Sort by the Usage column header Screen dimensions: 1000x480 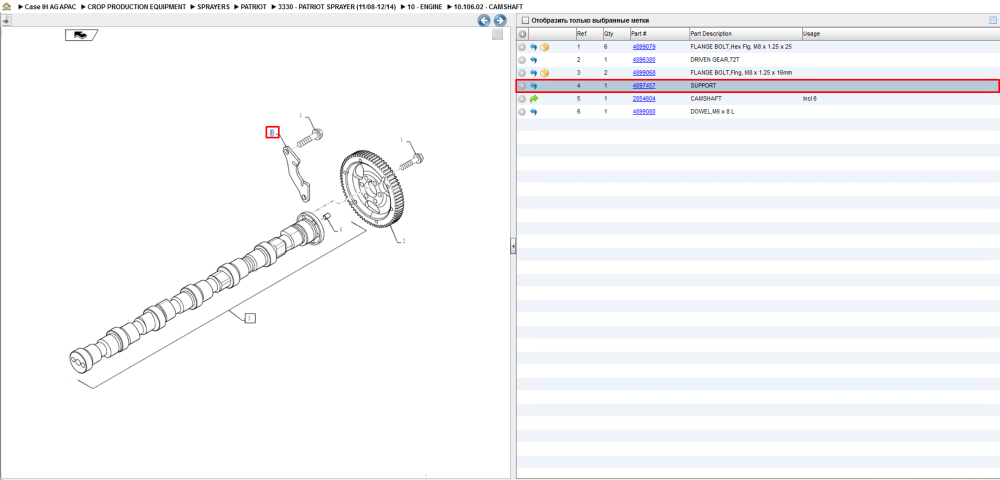[900, 34]
